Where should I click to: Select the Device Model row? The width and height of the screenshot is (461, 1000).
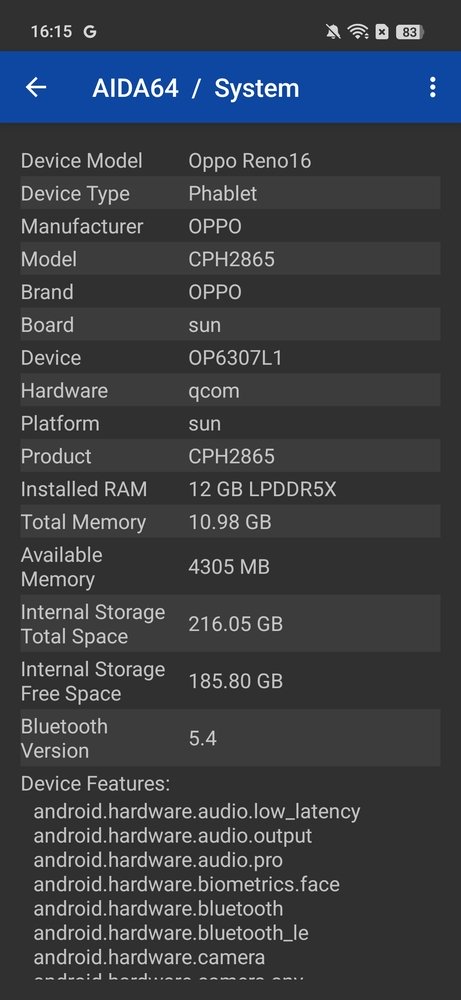pyautogui.click(x=230, y=160)
